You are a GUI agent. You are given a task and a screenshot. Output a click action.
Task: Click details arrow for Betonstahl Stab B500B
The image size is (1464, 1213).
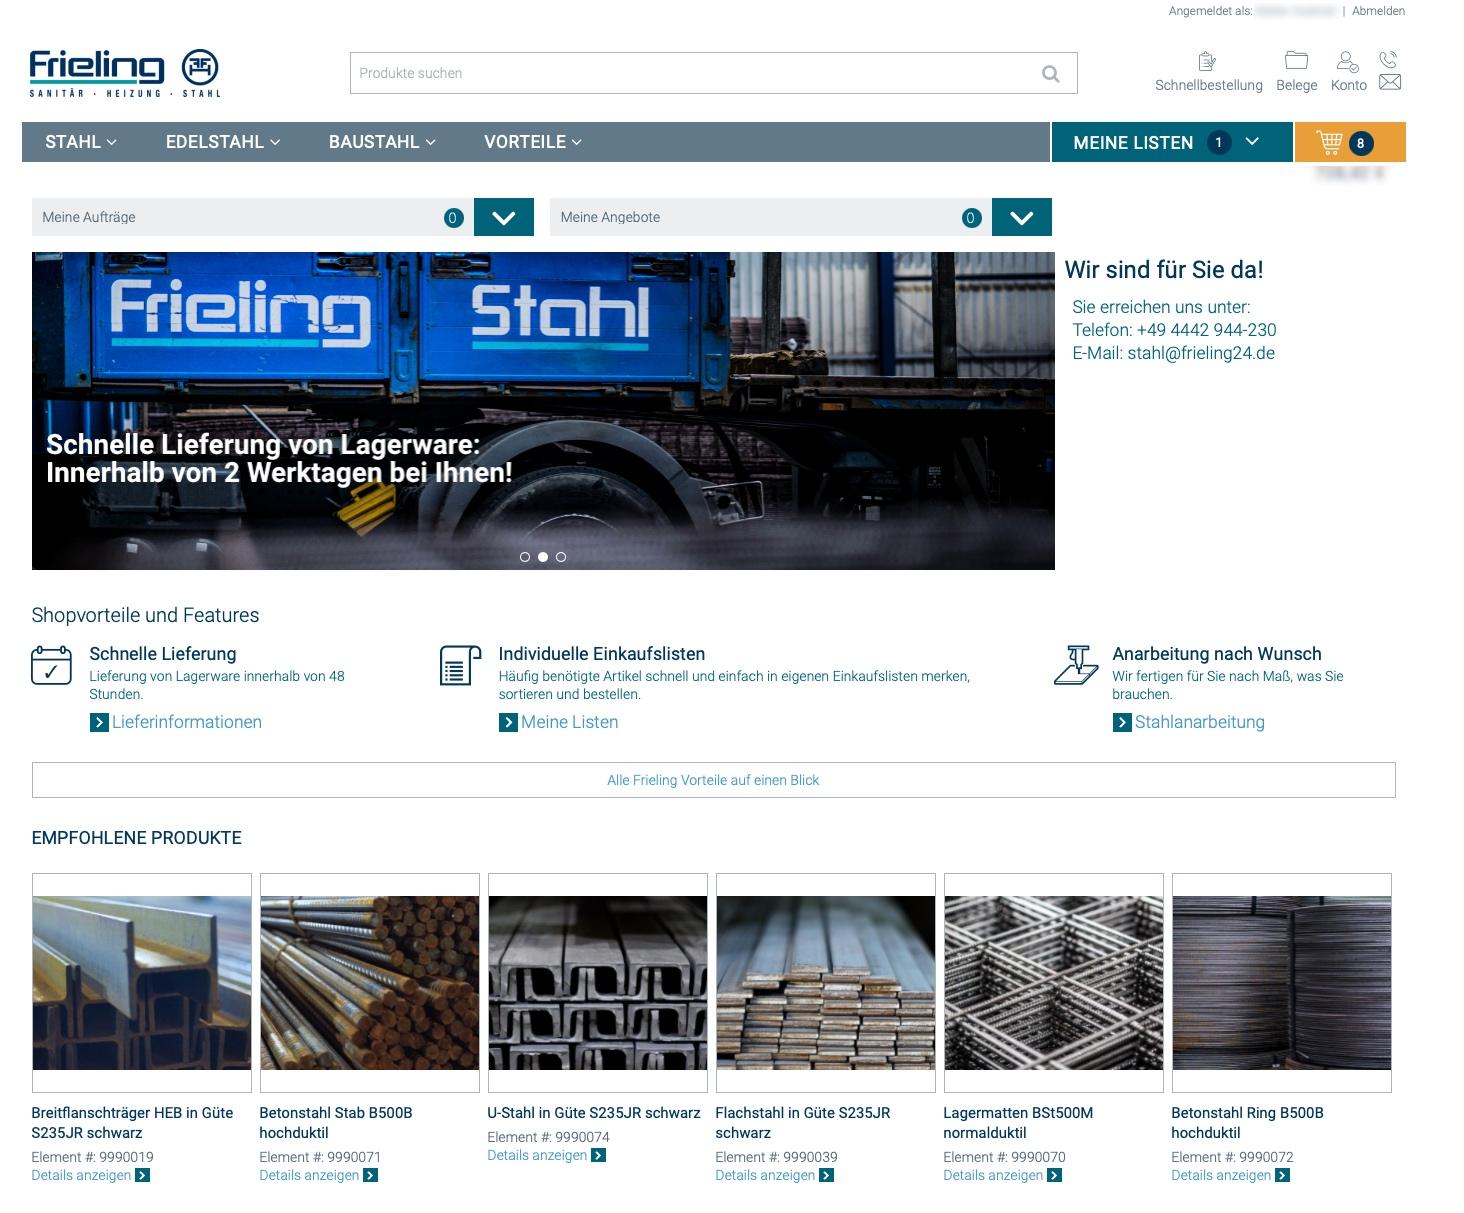point(371,1175)
